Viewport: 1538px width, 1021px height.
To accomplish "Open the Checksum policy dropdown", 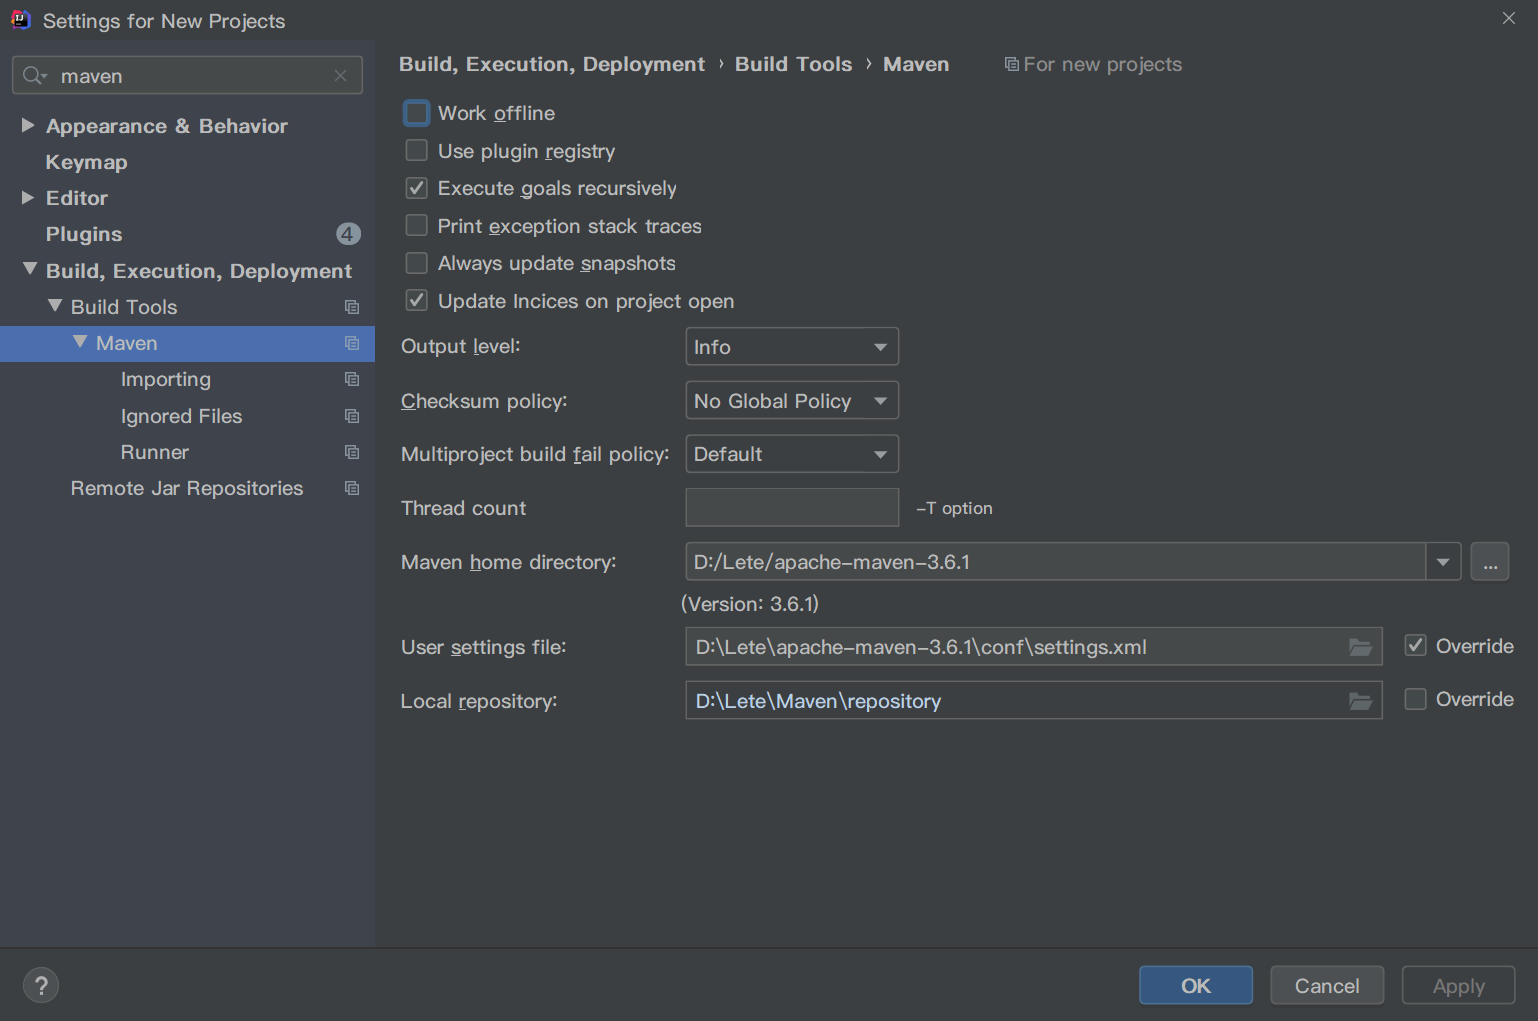I will [x=791, y=401].
